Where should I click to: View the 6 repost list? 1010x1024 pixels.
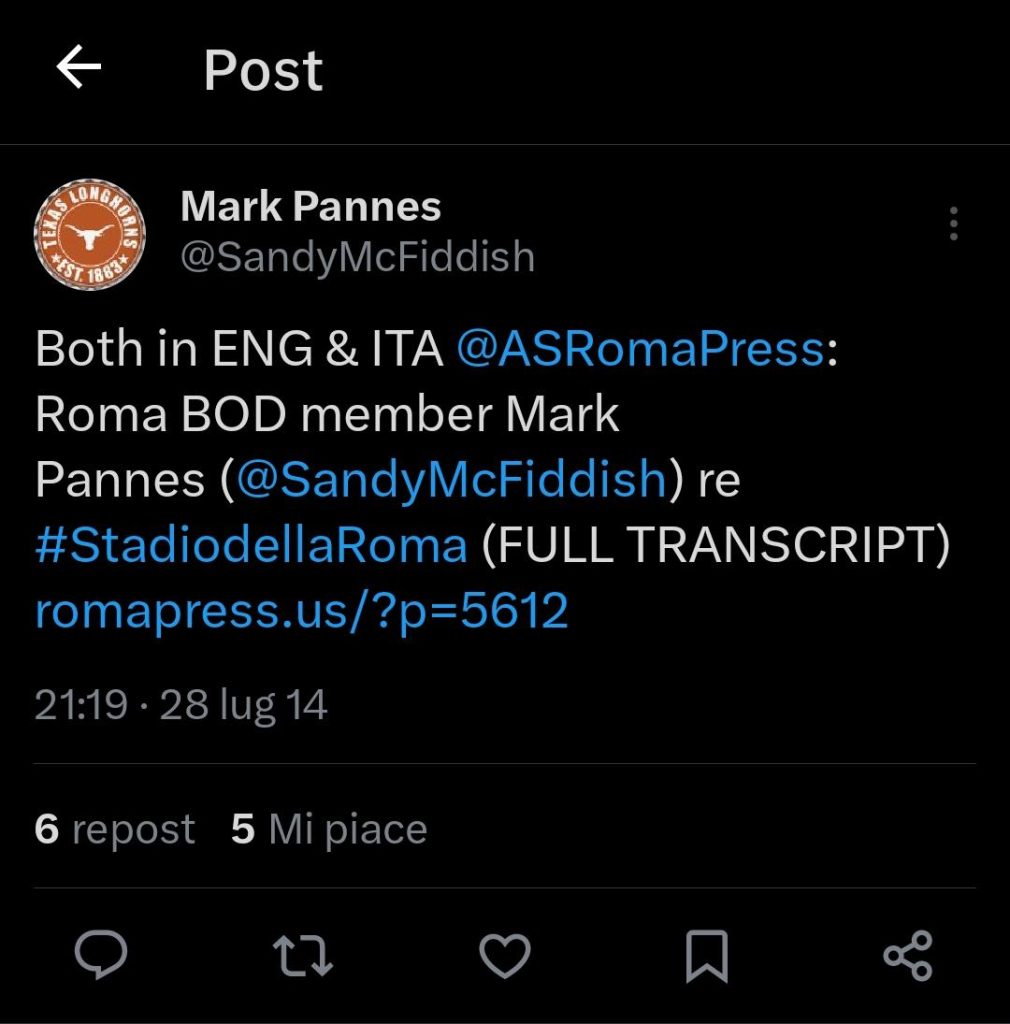(114, 829)
